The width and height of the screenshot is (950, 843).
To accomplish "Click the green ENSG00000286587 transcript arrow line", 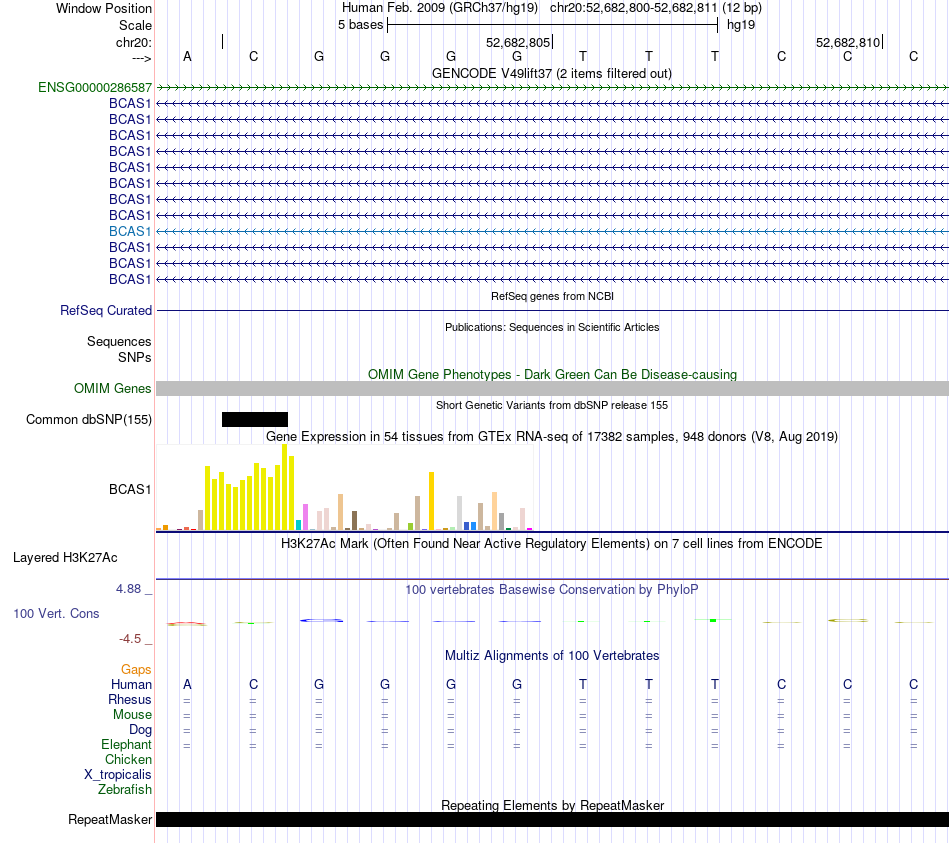I will (x=552, y=88).
